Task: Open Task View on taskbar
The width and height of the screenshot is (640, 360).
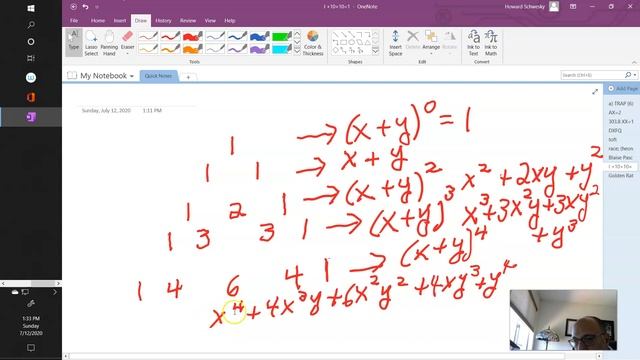Action: click(31, 58)
